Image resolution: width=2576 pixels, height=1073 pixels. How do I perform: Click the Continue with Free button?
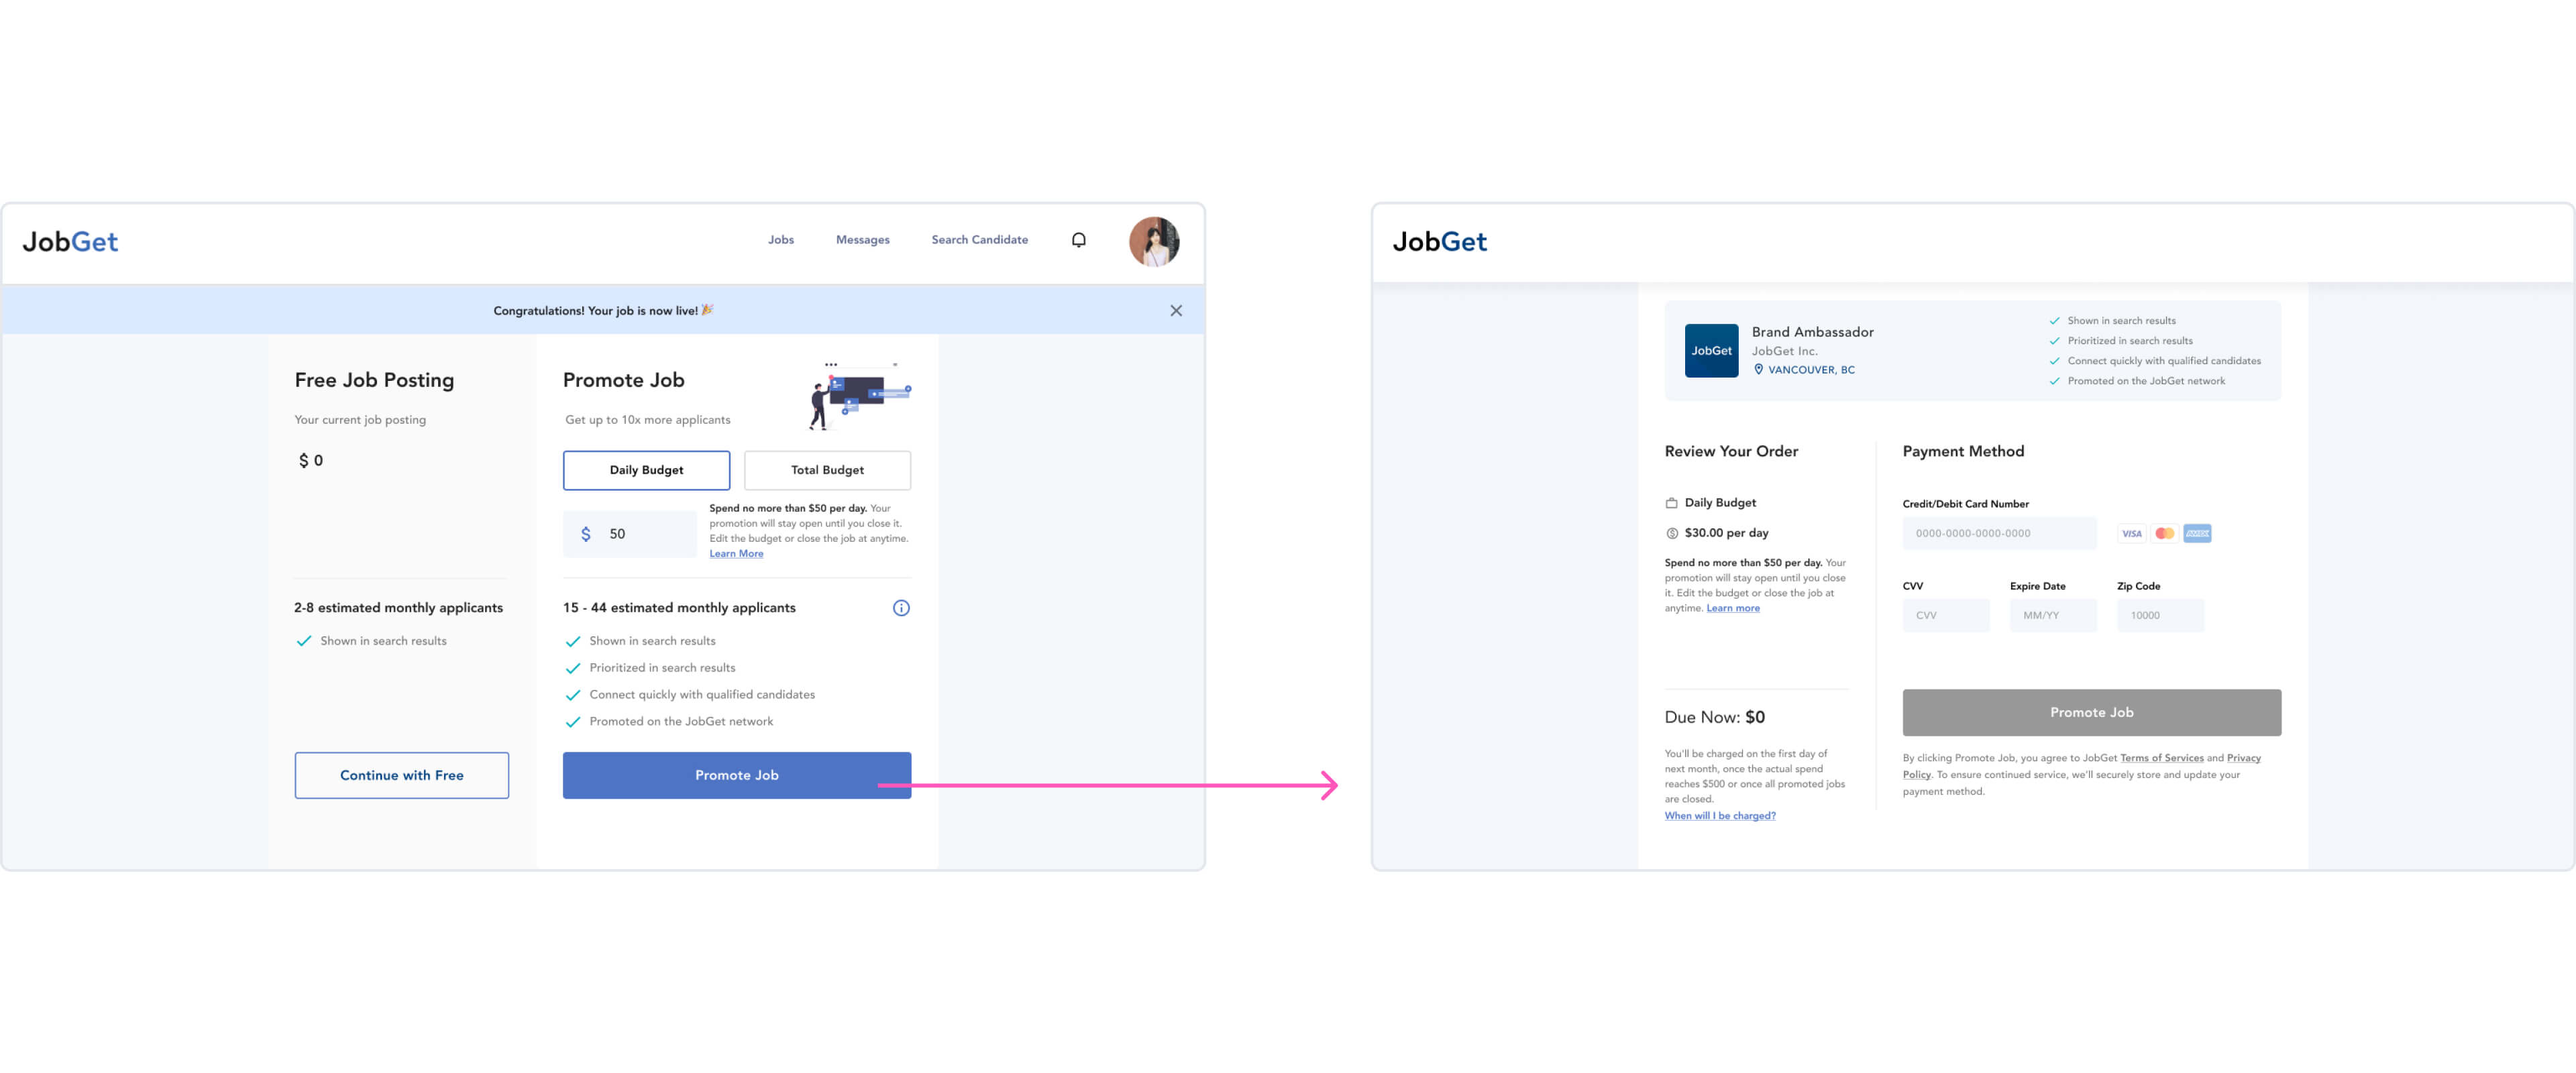pyautogui.click(x=401, y=775)
